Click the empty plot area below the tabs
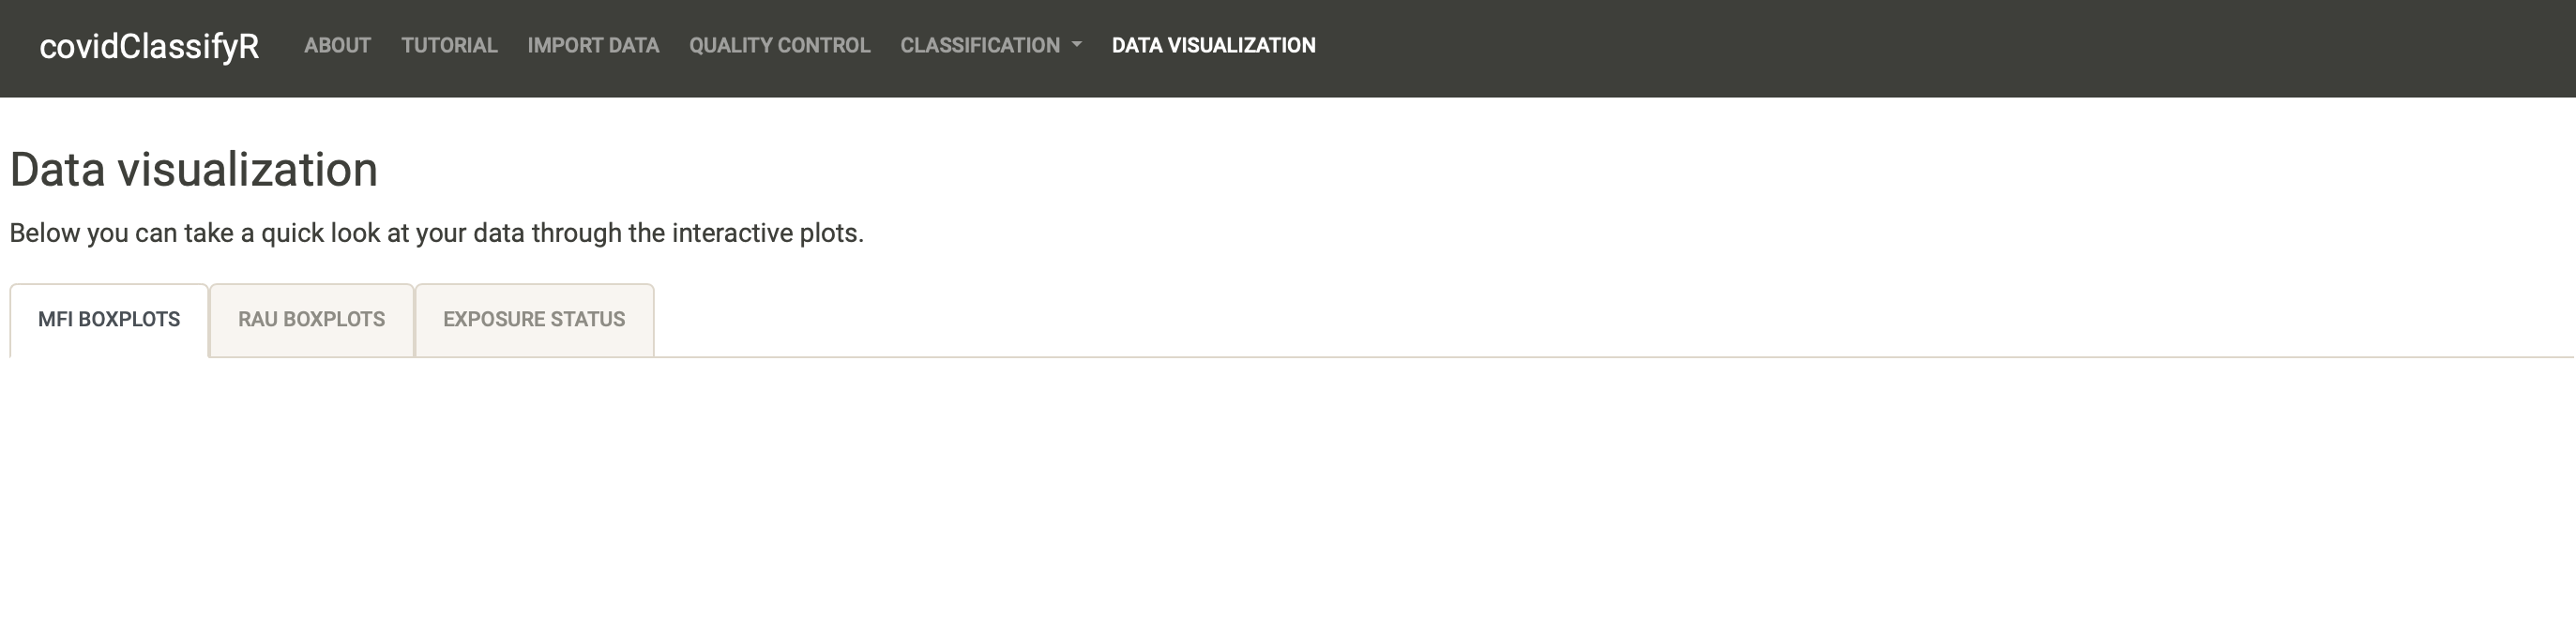The image size is (2576, 617). click(1288, 487)
